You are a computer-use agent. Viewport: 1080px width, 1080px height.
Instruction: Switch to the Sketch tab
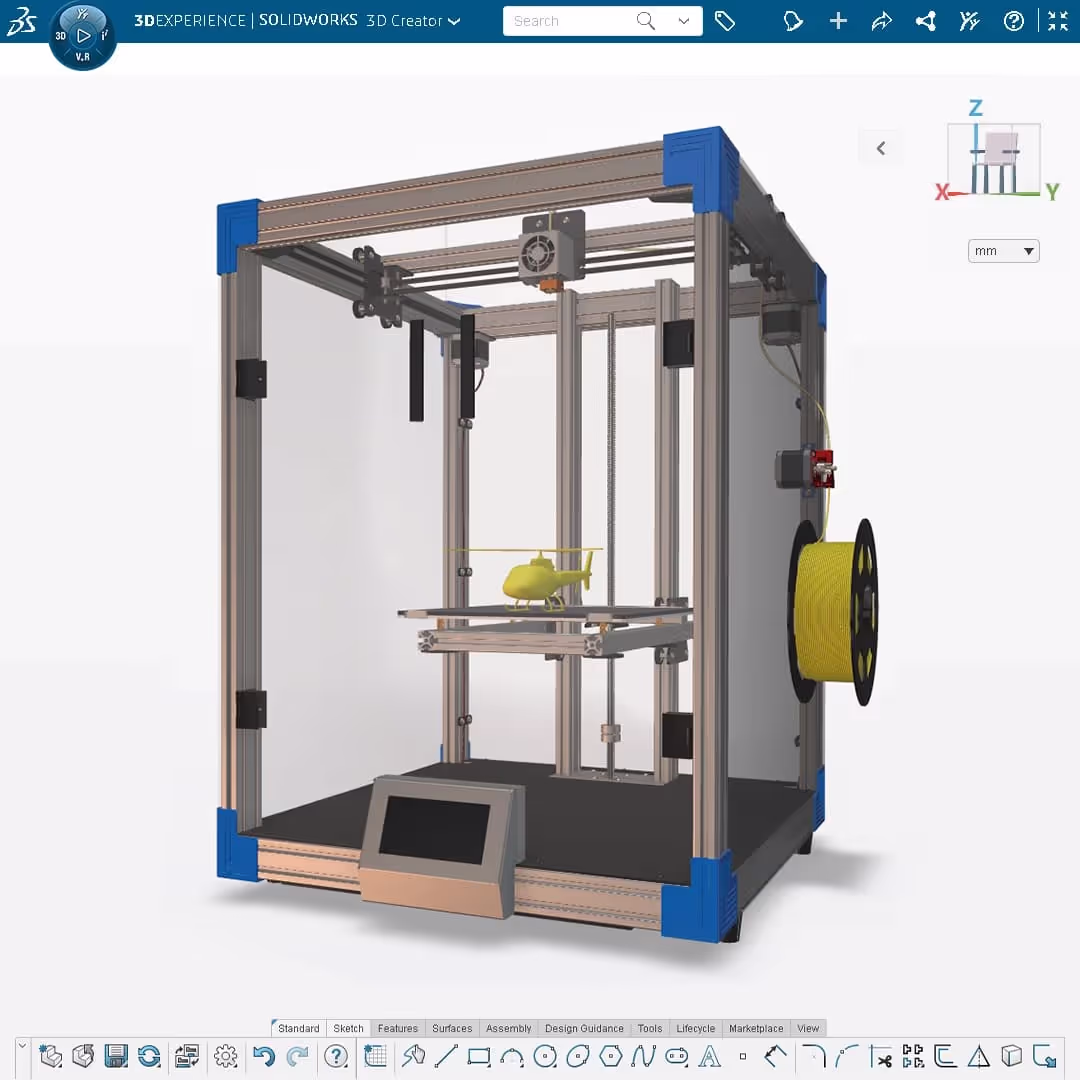pos(348,1028)
